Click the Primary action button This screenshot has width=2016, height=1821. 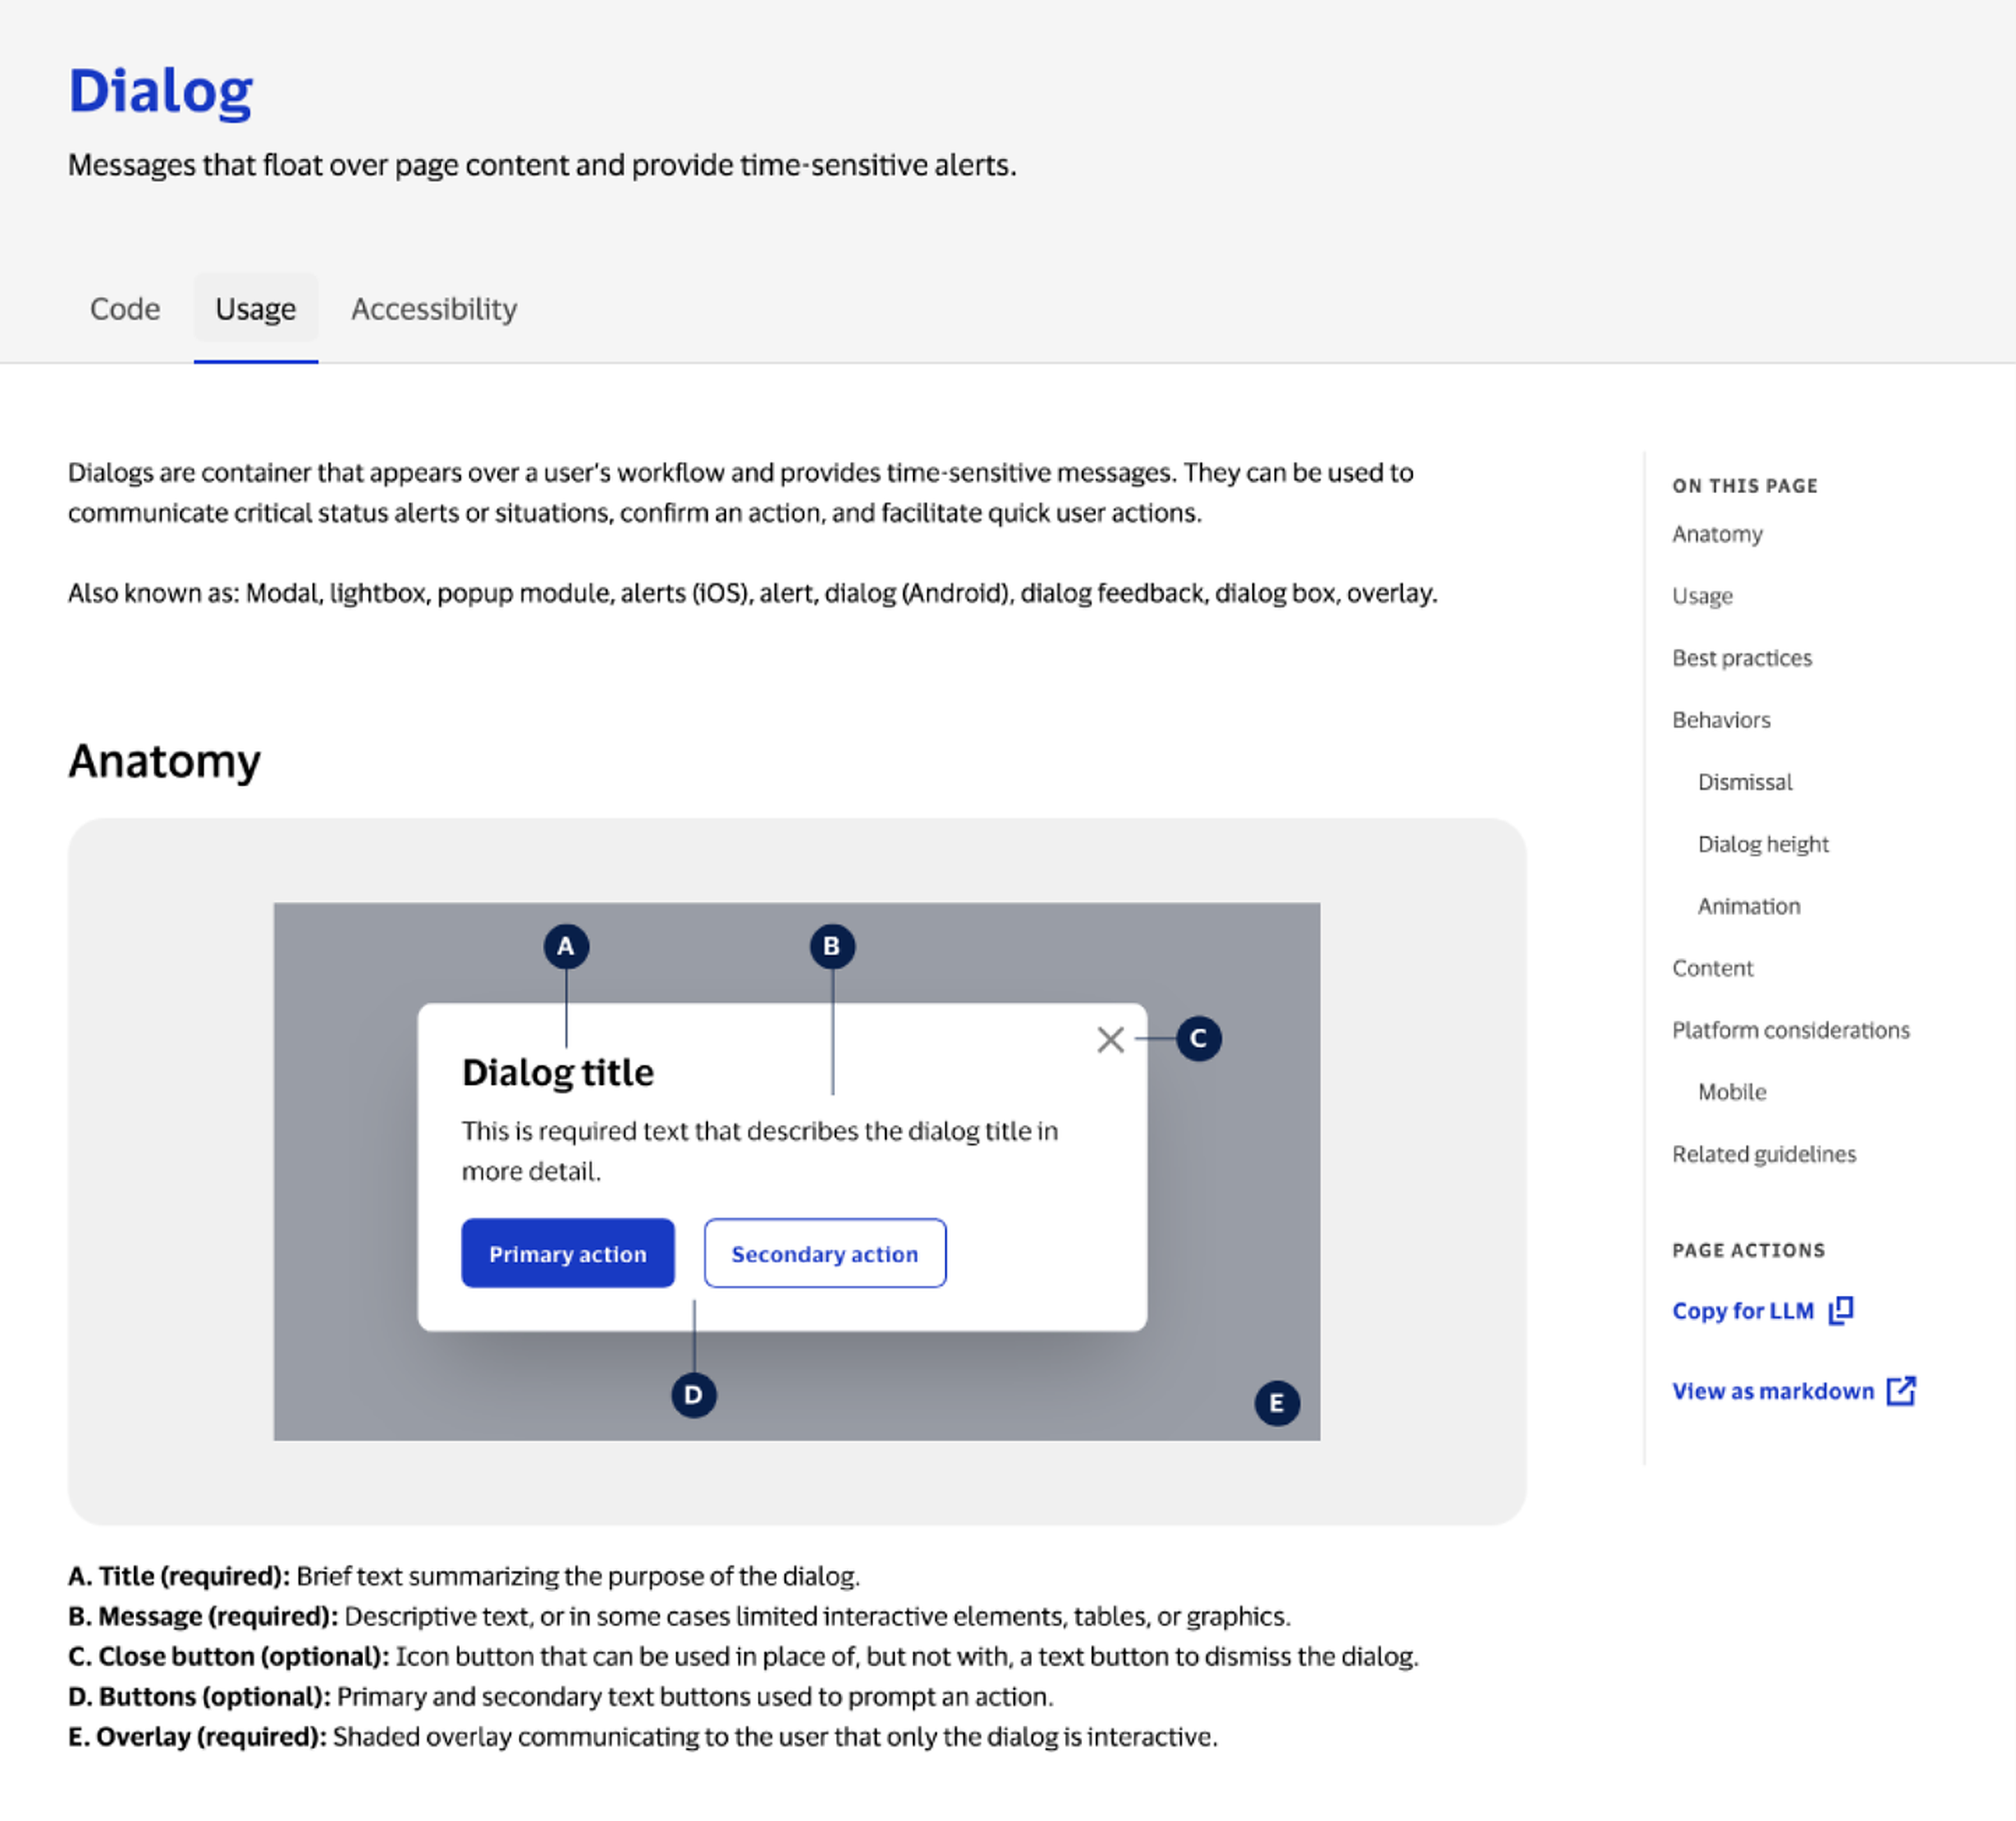click(x=568, y=1253)
